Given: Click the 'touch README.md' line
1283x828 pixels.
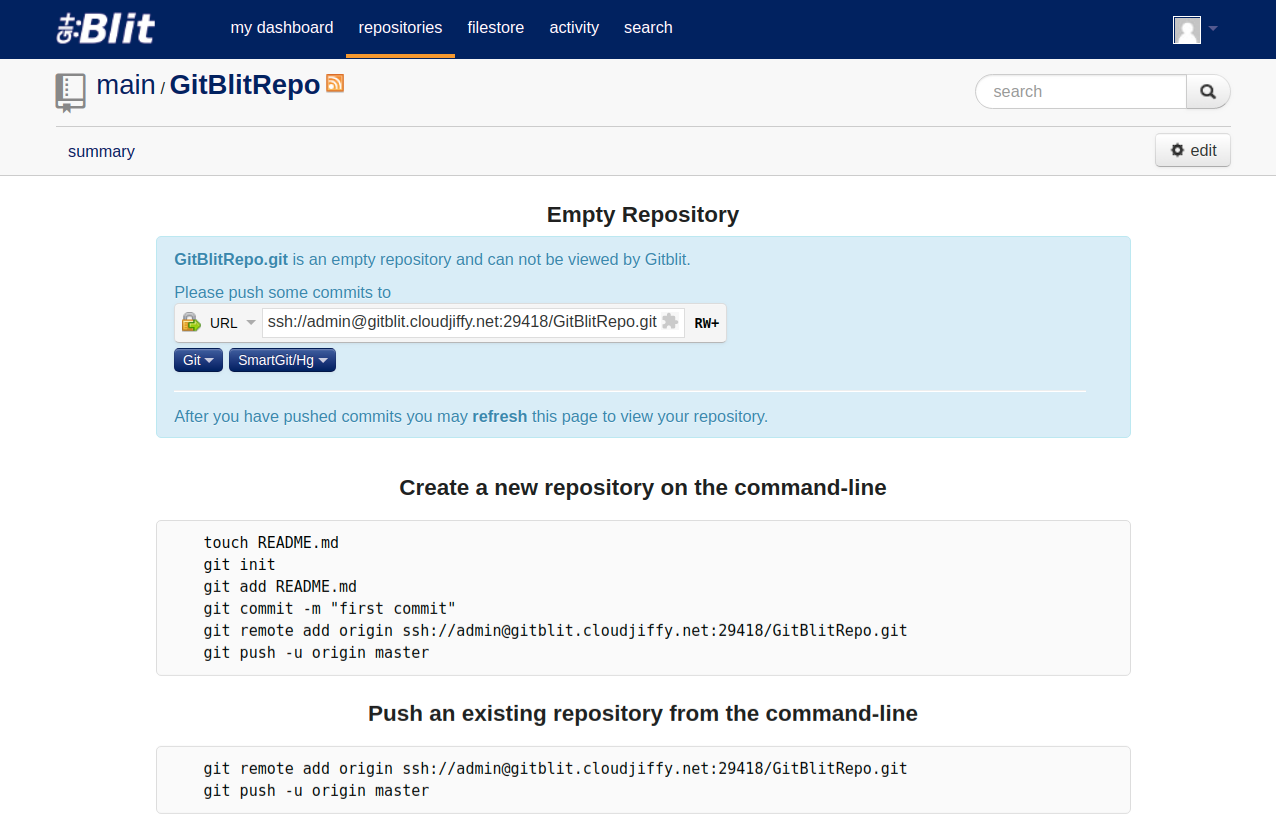Looking at the screenshot, I should (271, 543).
